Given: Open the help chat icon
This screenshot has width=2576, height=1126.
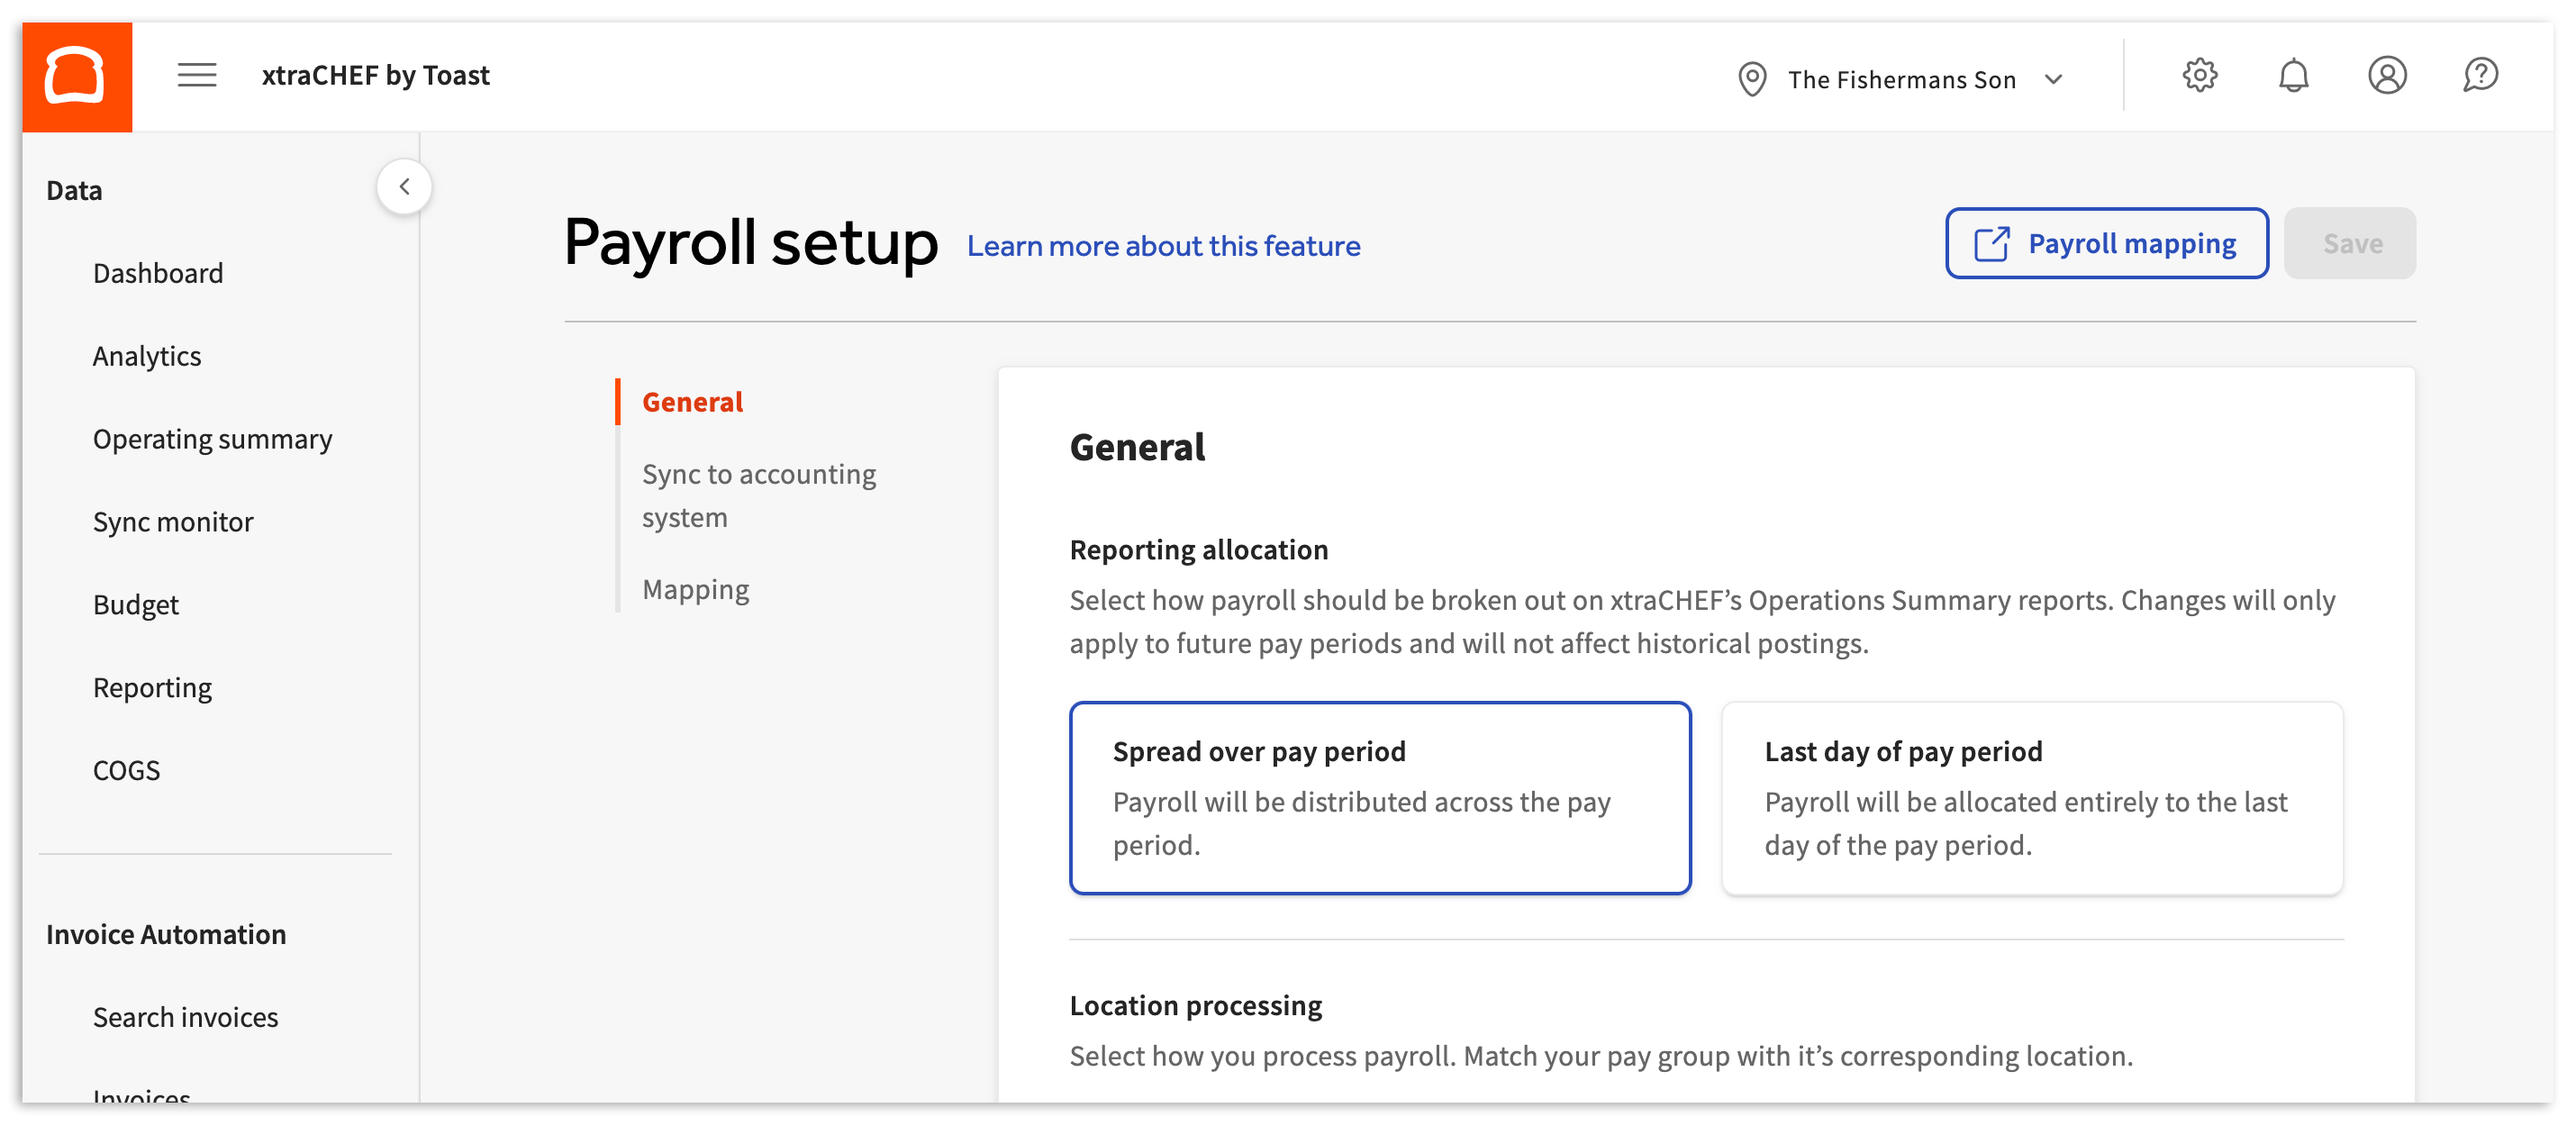Looking at the screenshot, I should [x=2480, y=76].
